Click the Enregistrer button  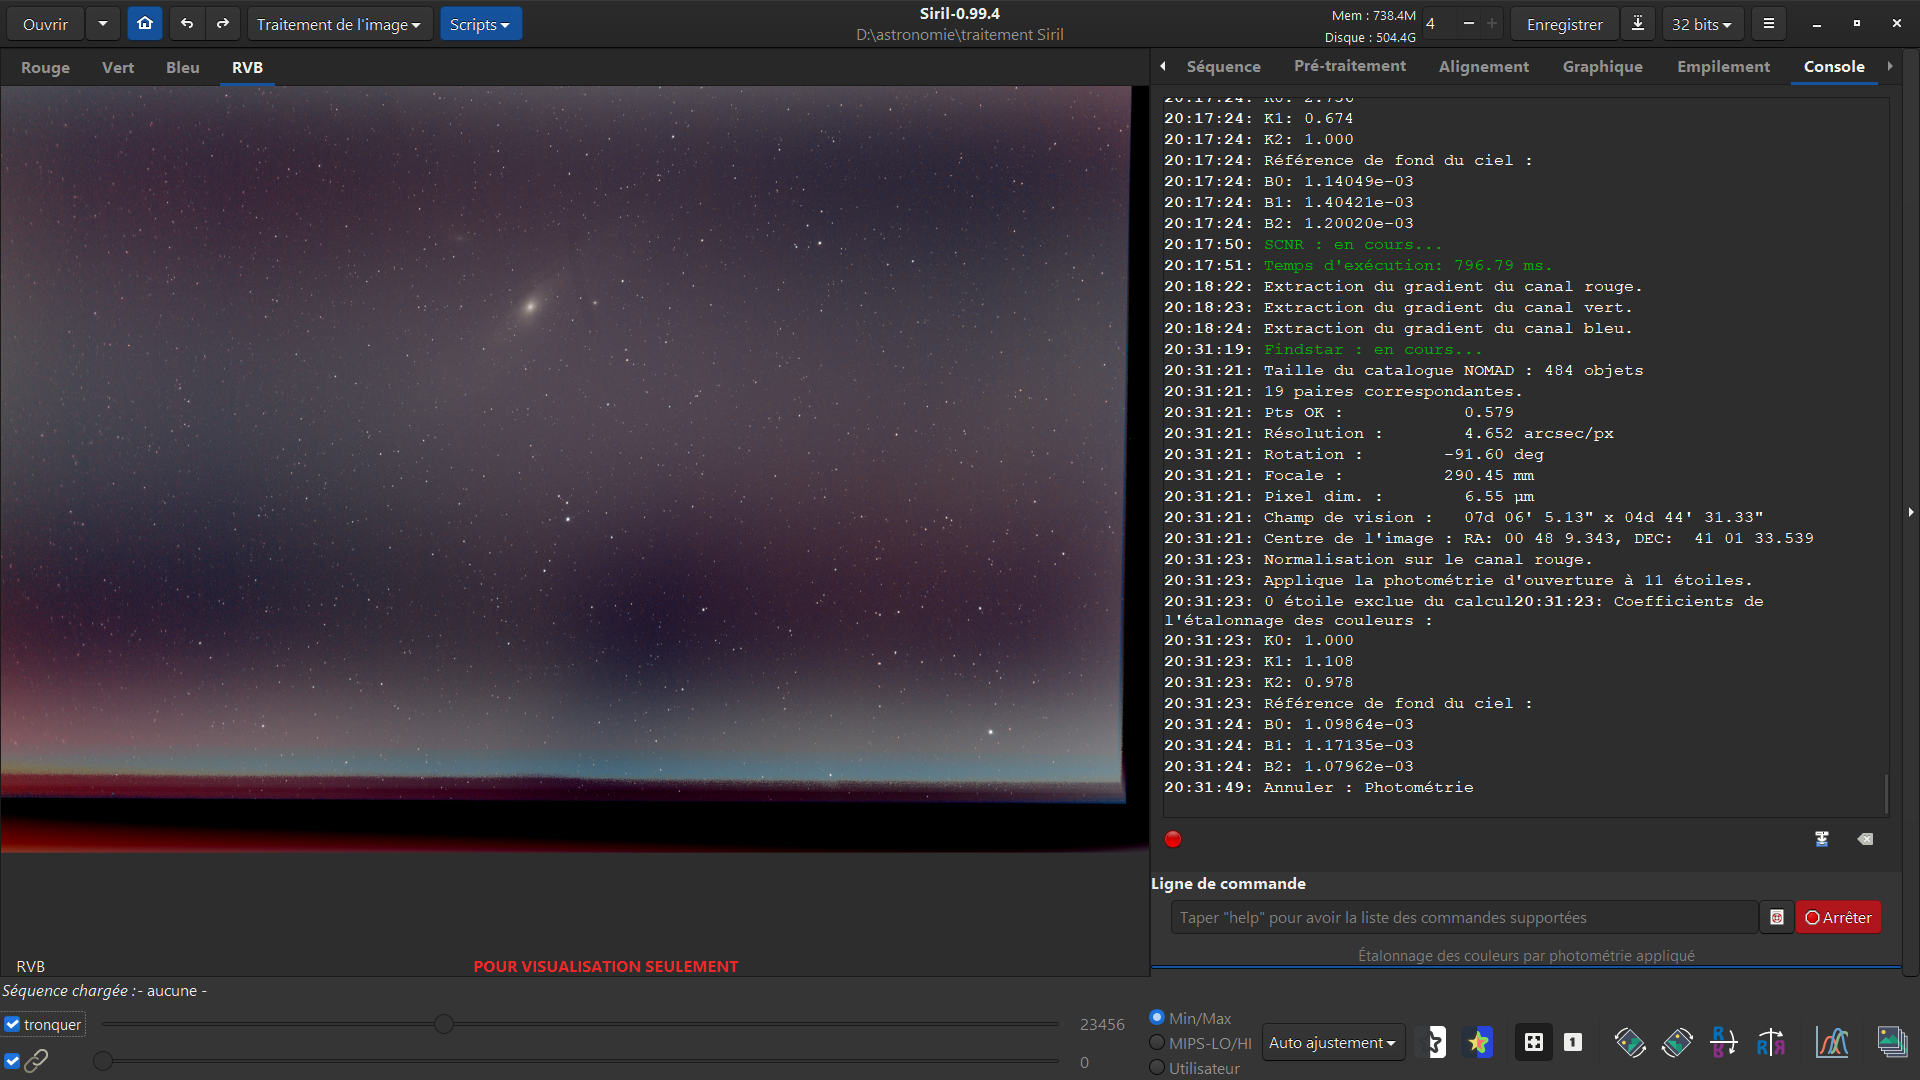(1564, 24)
